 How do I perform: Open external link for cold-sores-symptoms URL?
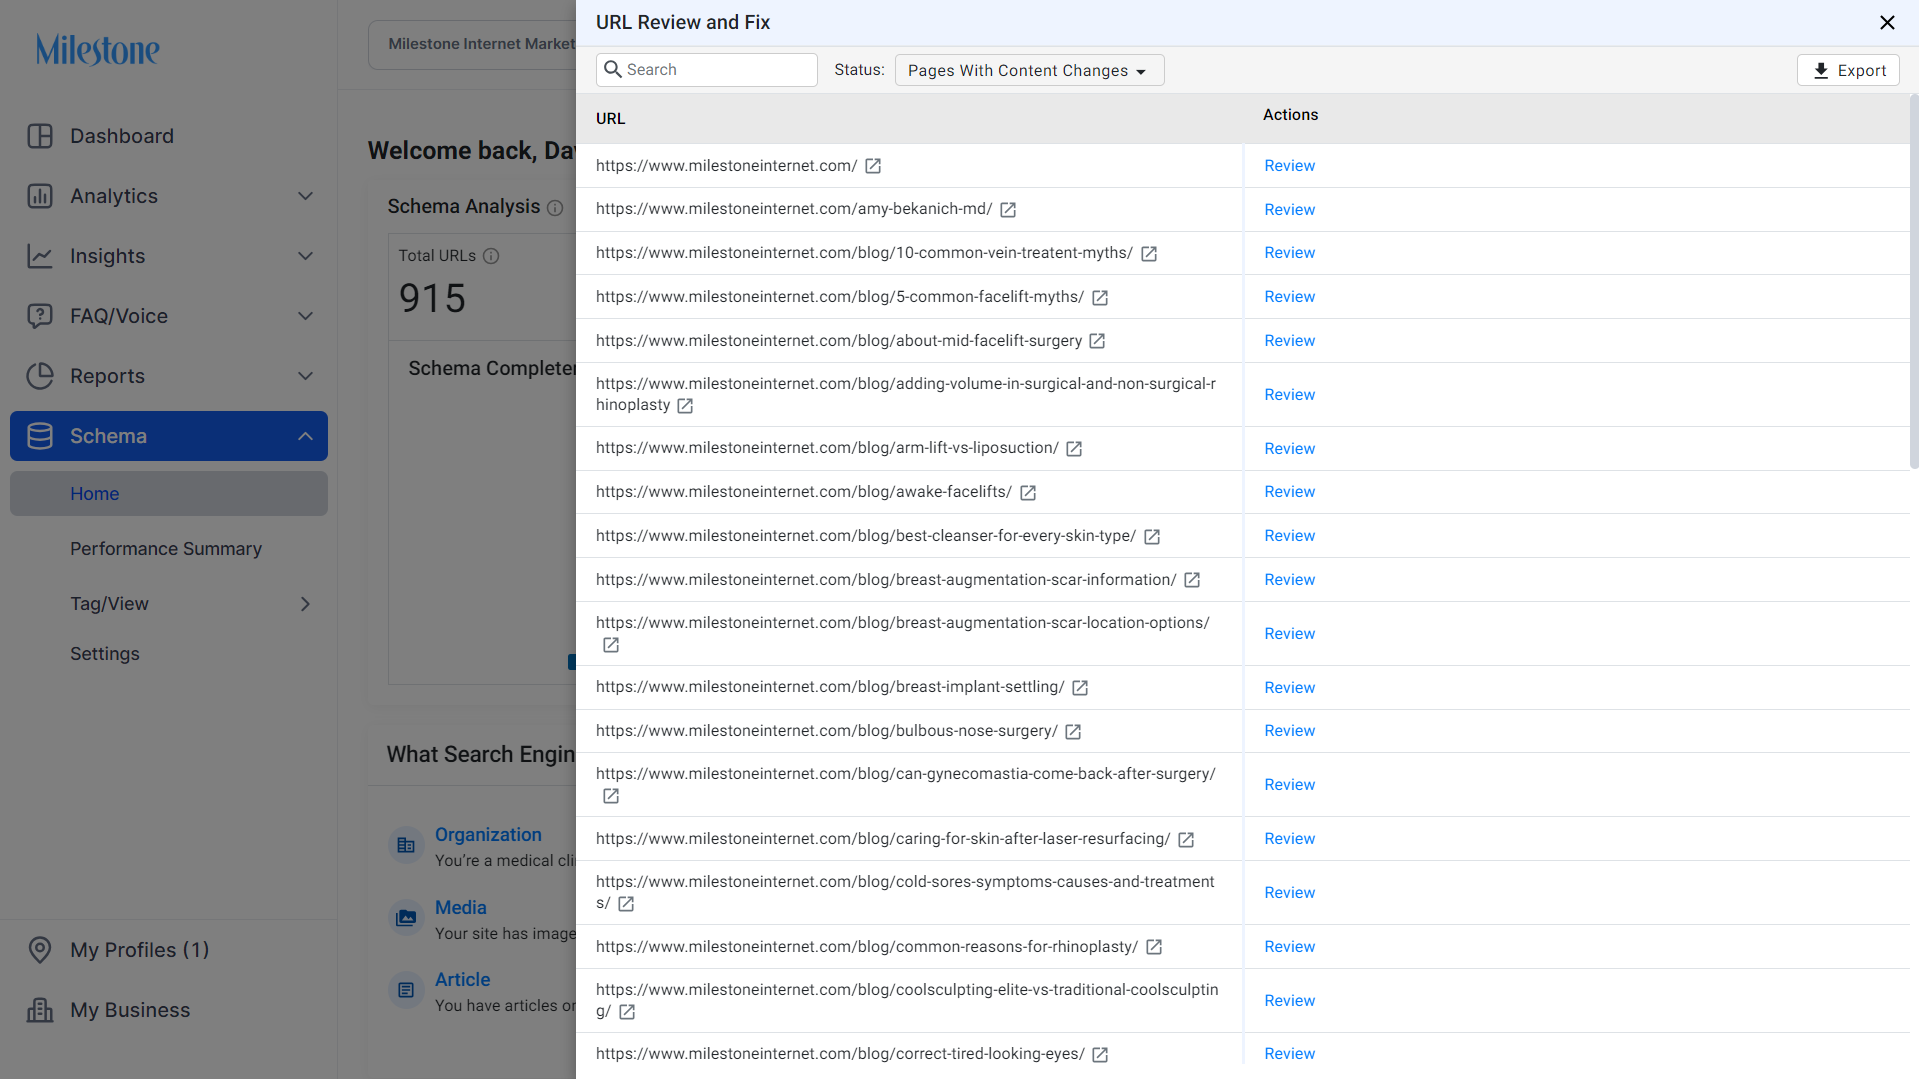click(626, 904)
